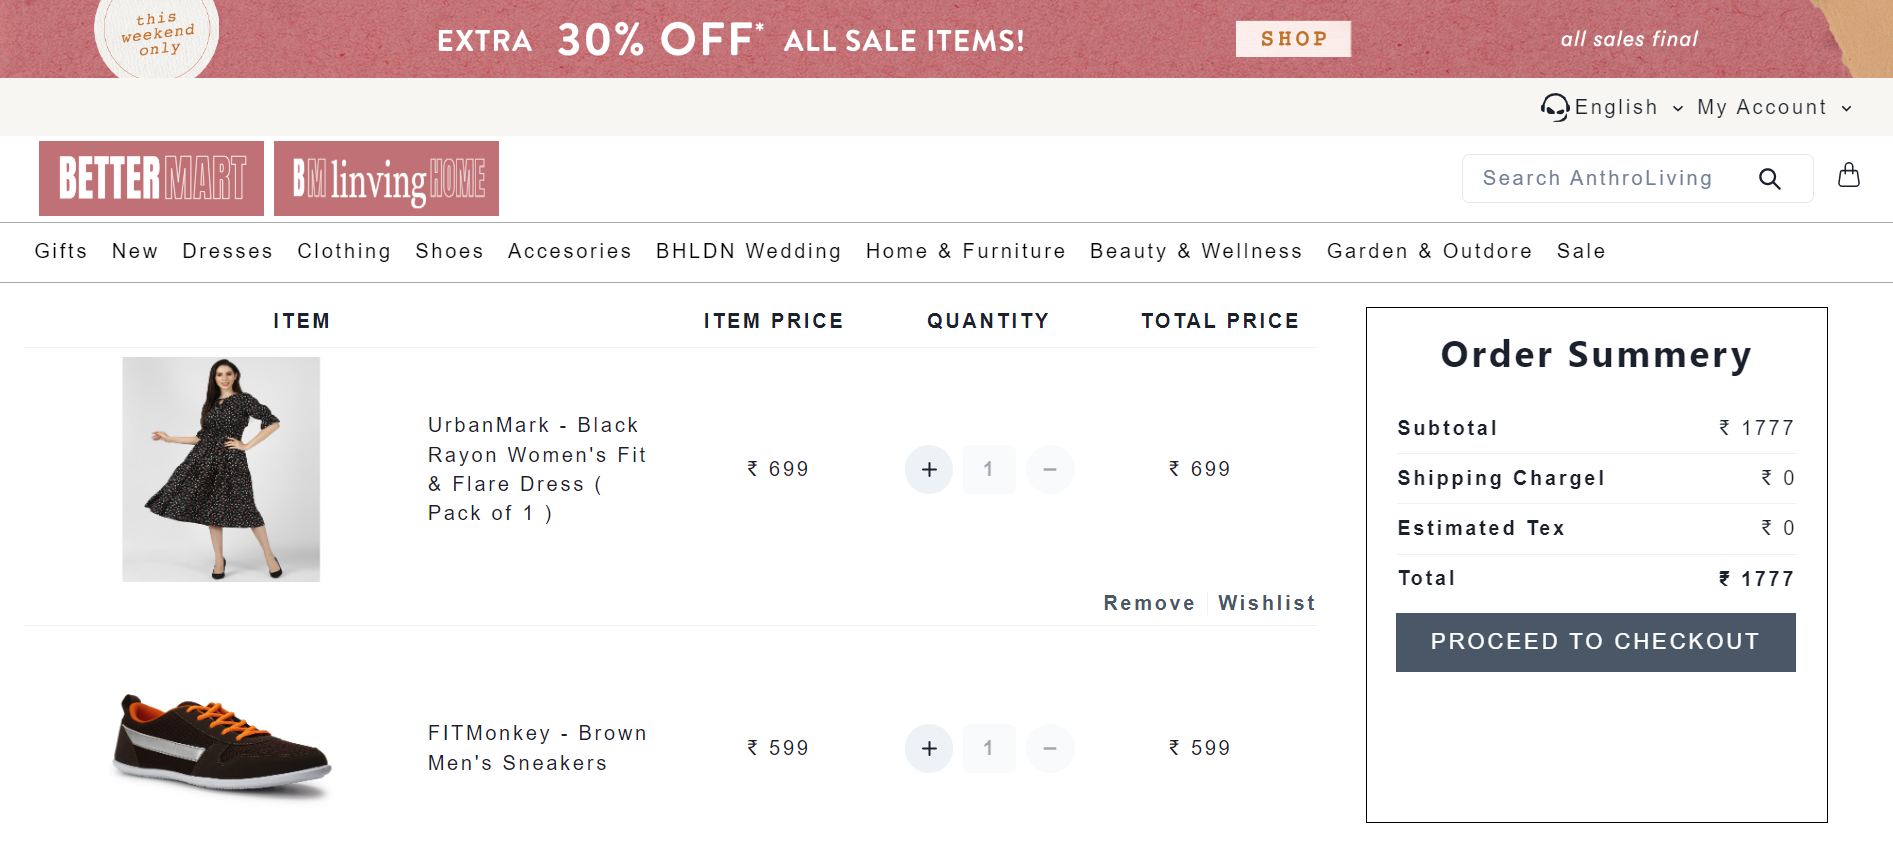
Task: Move the dress to Wishlist
Action: [1266, 603]
